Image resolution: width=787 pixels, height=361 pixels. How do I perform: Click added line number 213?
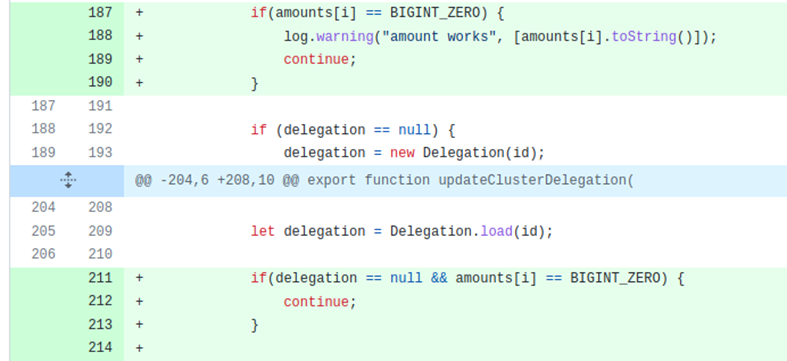(x=100, y=324)
